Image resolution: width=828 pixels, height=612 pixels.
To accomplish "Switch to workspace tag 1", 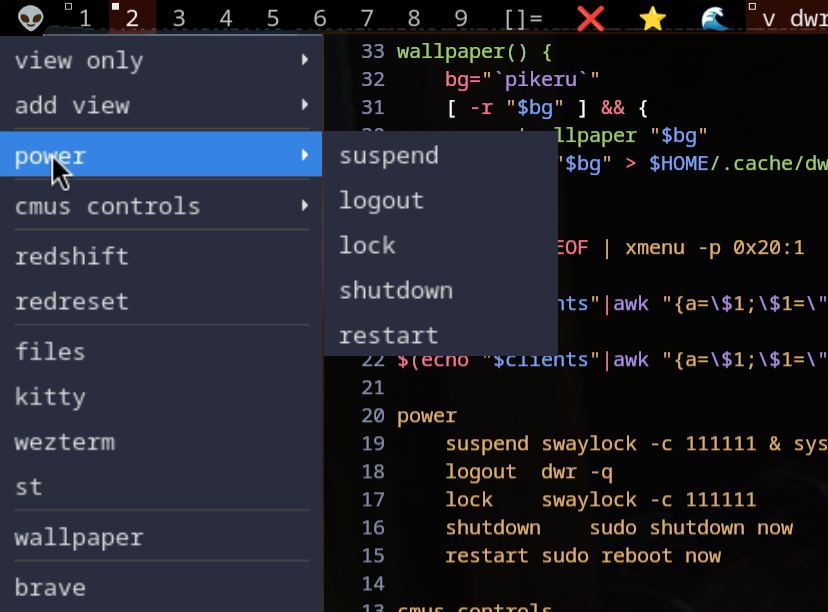I will click(x=85, y=18).
